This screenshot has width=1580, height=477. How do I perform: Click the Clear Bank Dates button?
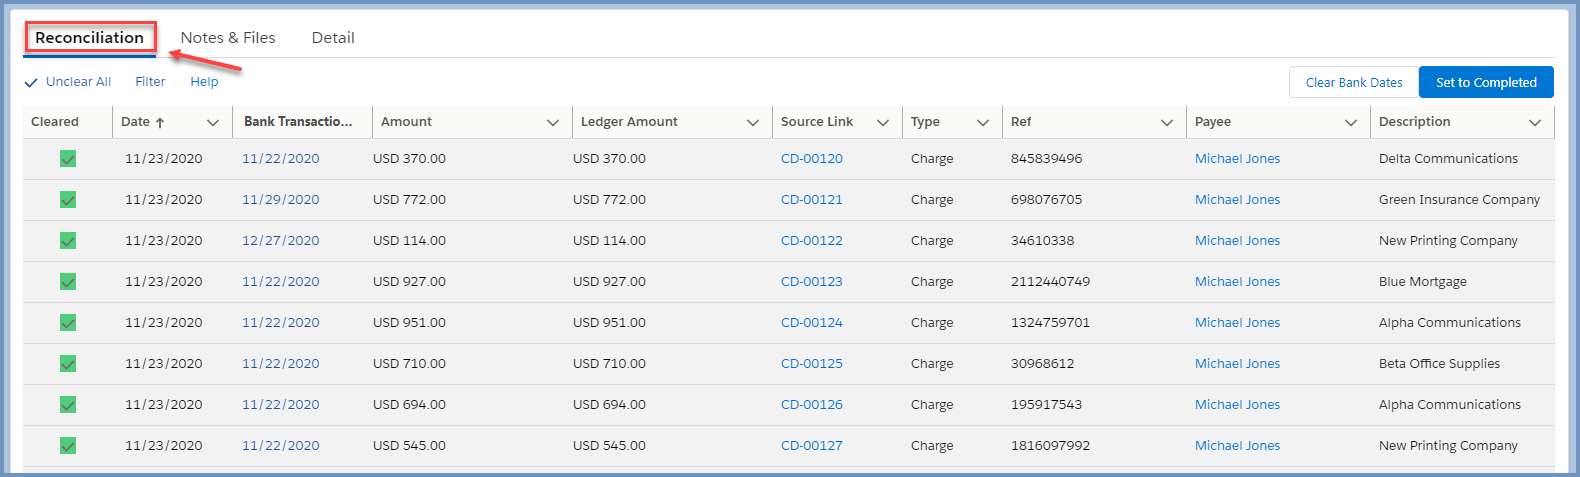coord(1354,83)
